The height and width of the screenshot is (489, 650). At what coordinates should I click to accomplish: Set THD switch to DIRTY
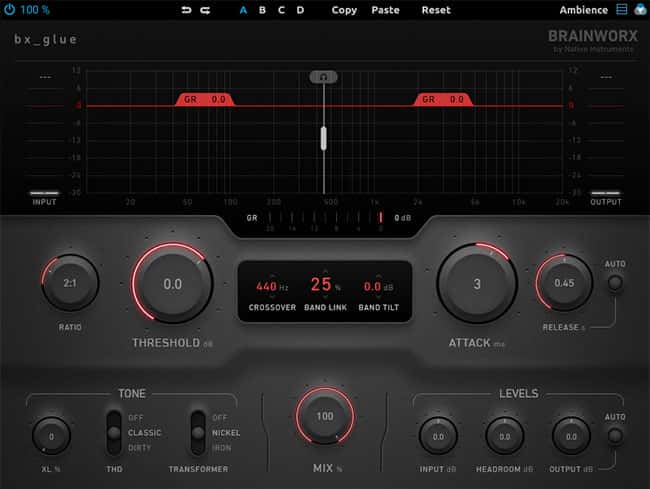coord(140,448)
